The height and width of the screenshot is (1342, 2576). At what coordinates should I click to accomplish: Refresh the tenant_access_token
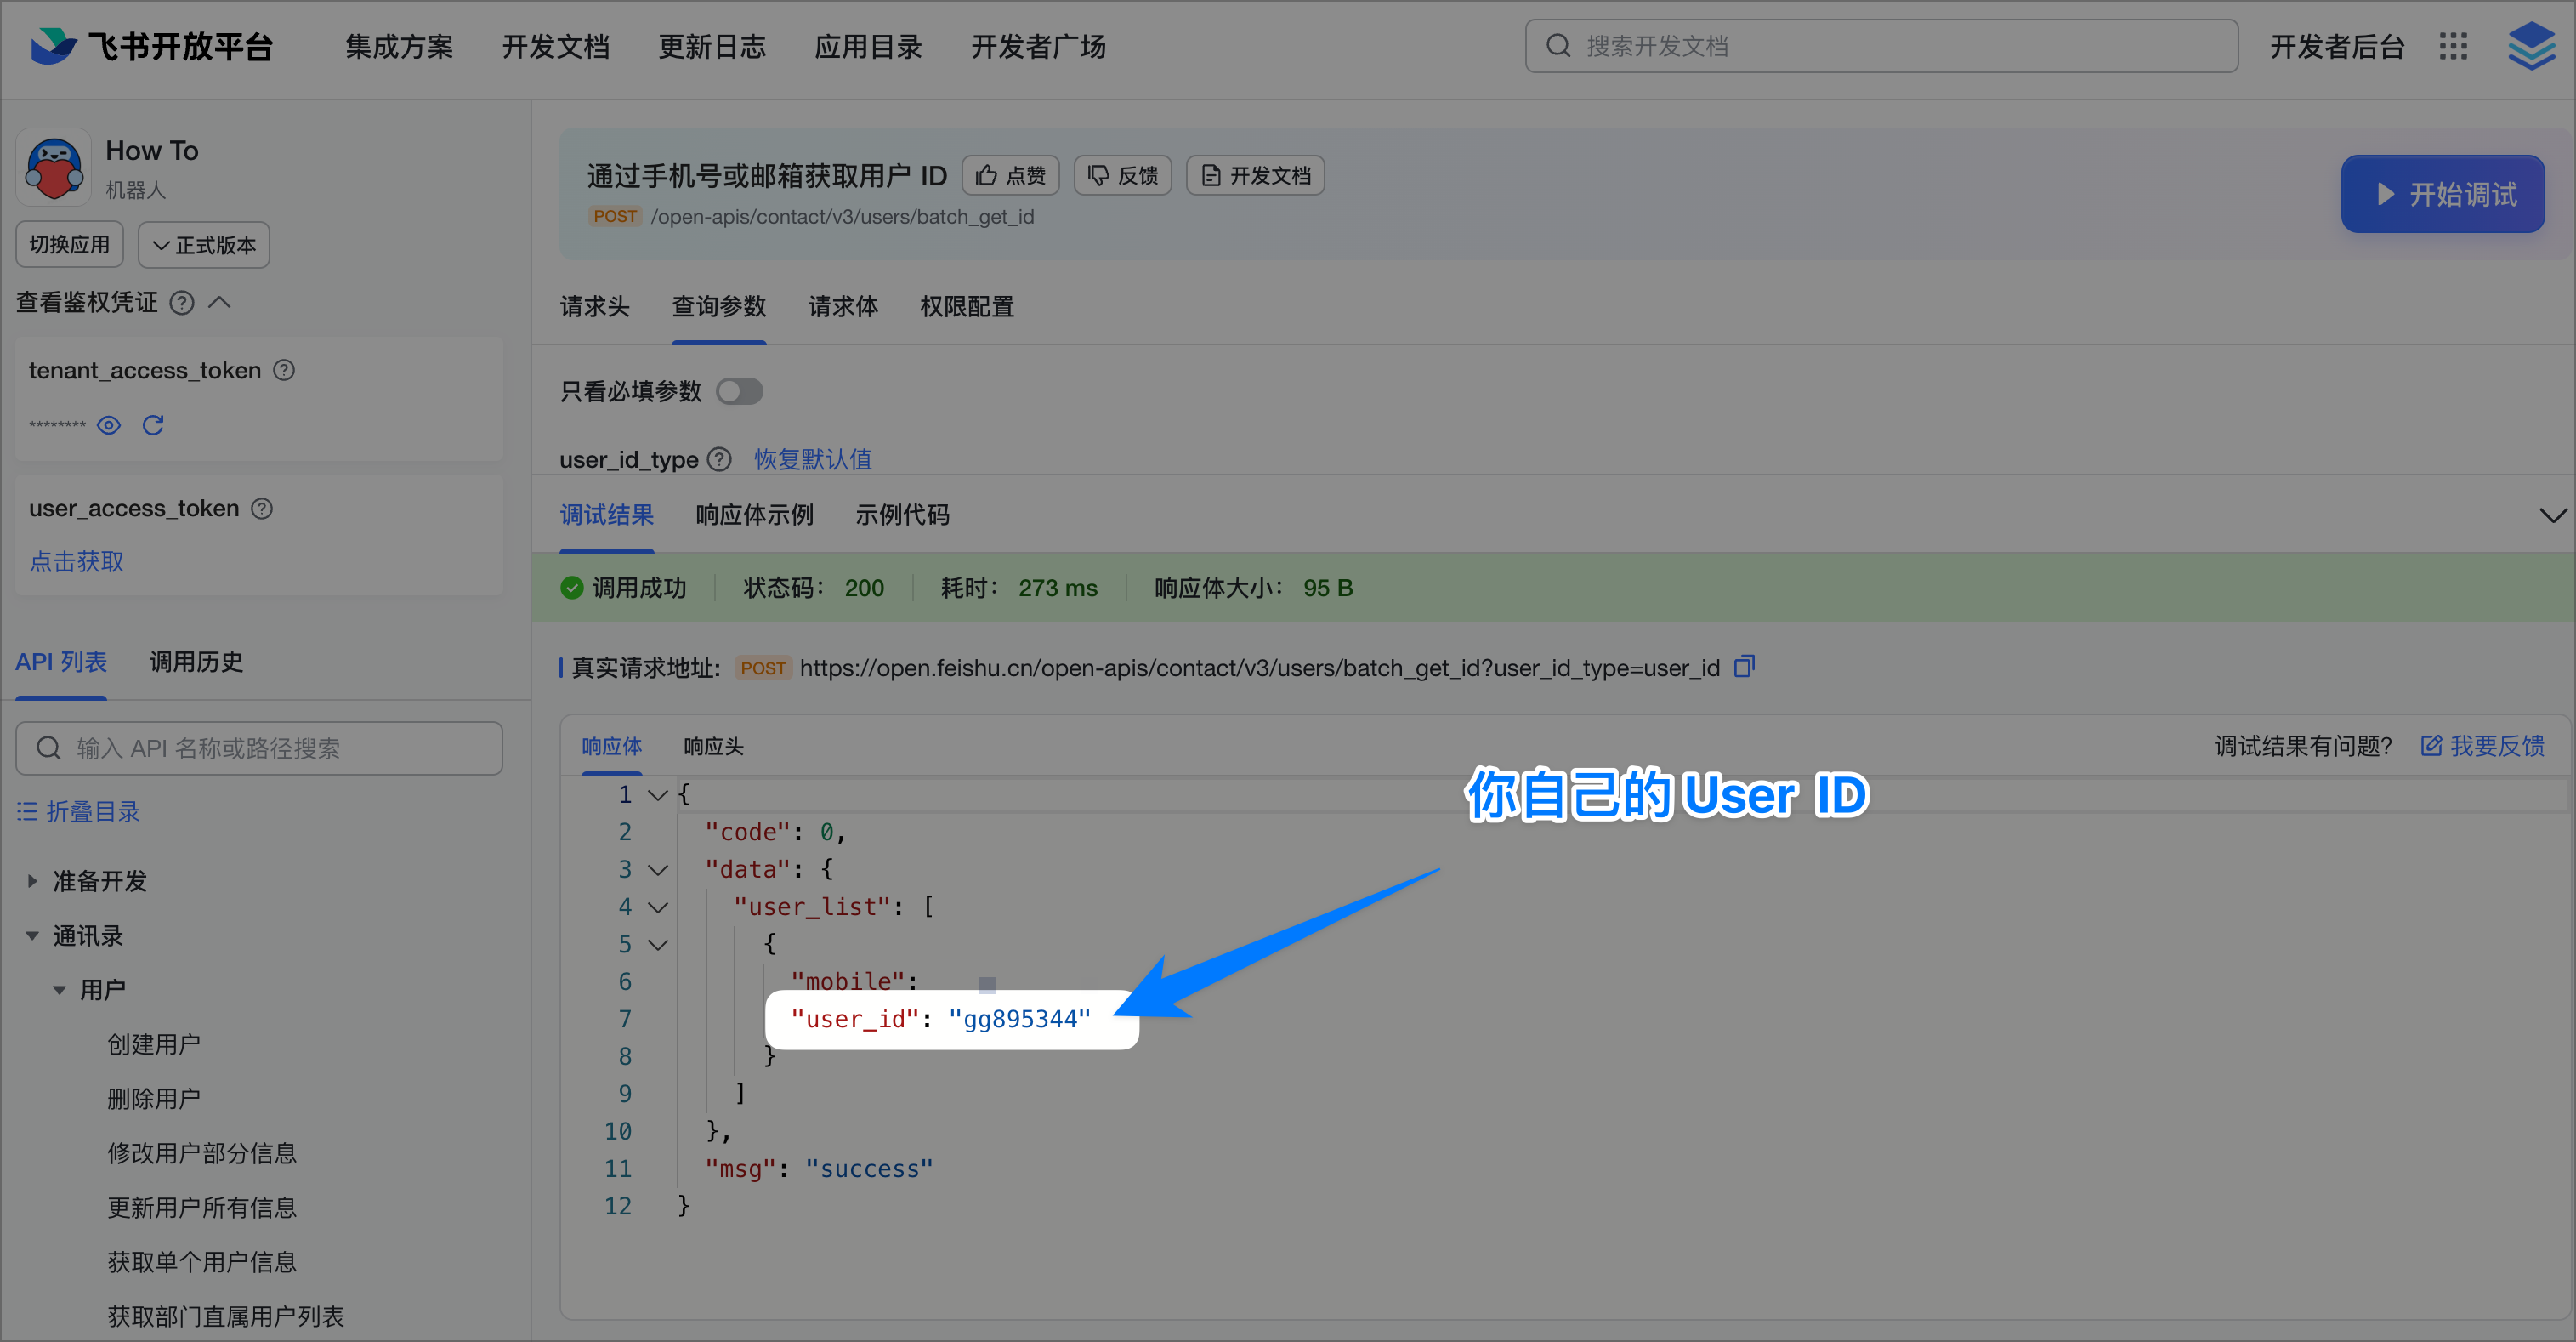click(153, 425)
